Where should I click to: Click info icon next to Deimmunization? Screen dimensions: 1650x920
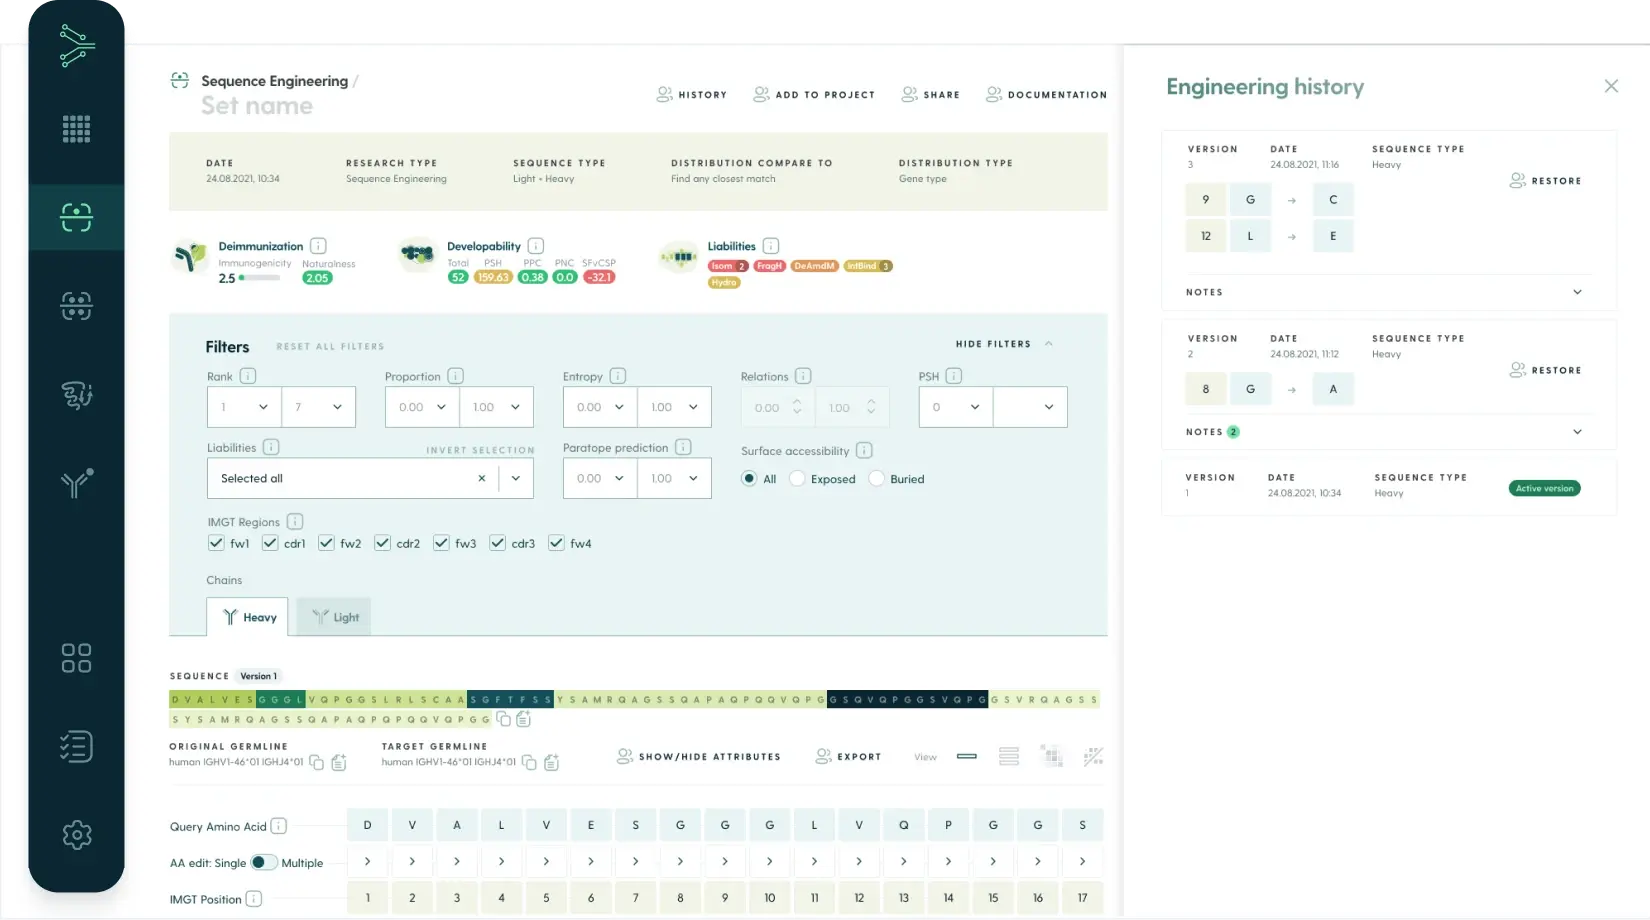318,246
